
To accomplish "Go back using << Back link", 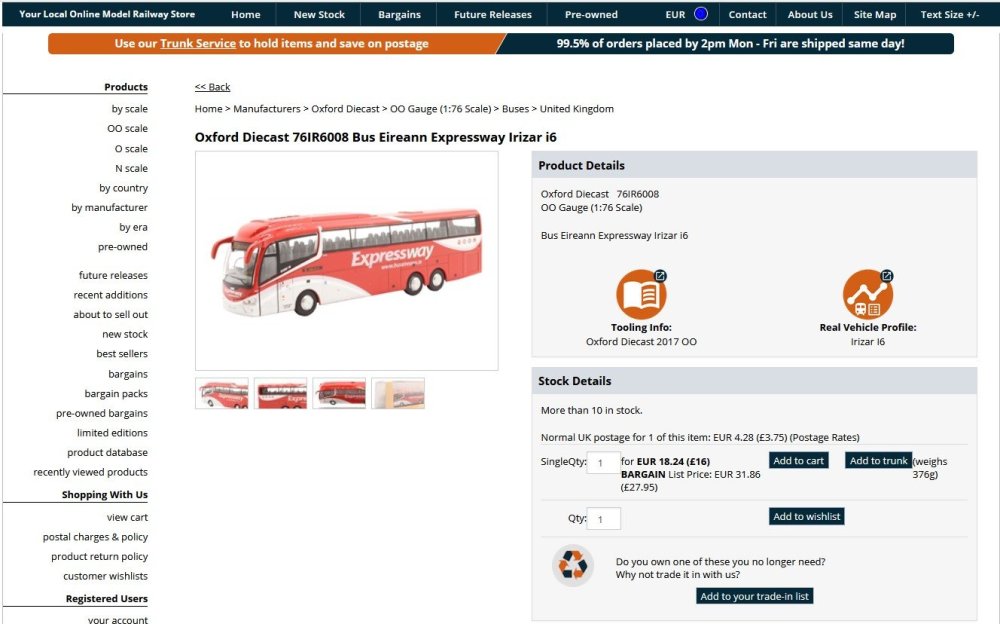I will [x=212, y=87].
